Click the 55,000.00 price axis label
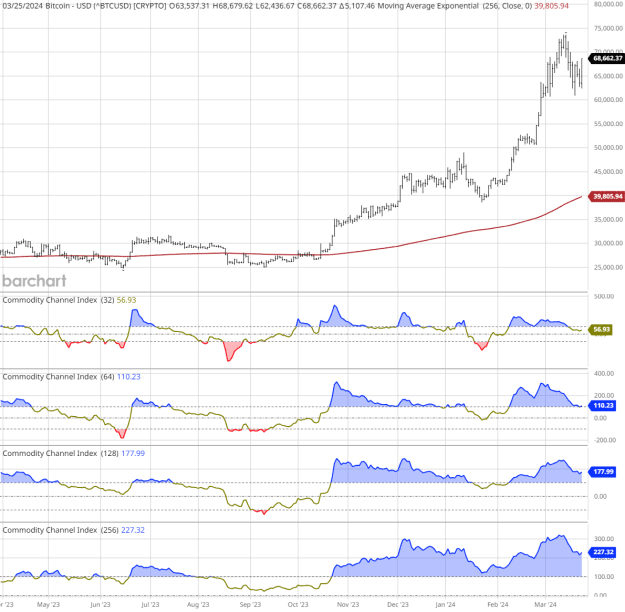 pos(608,124)
